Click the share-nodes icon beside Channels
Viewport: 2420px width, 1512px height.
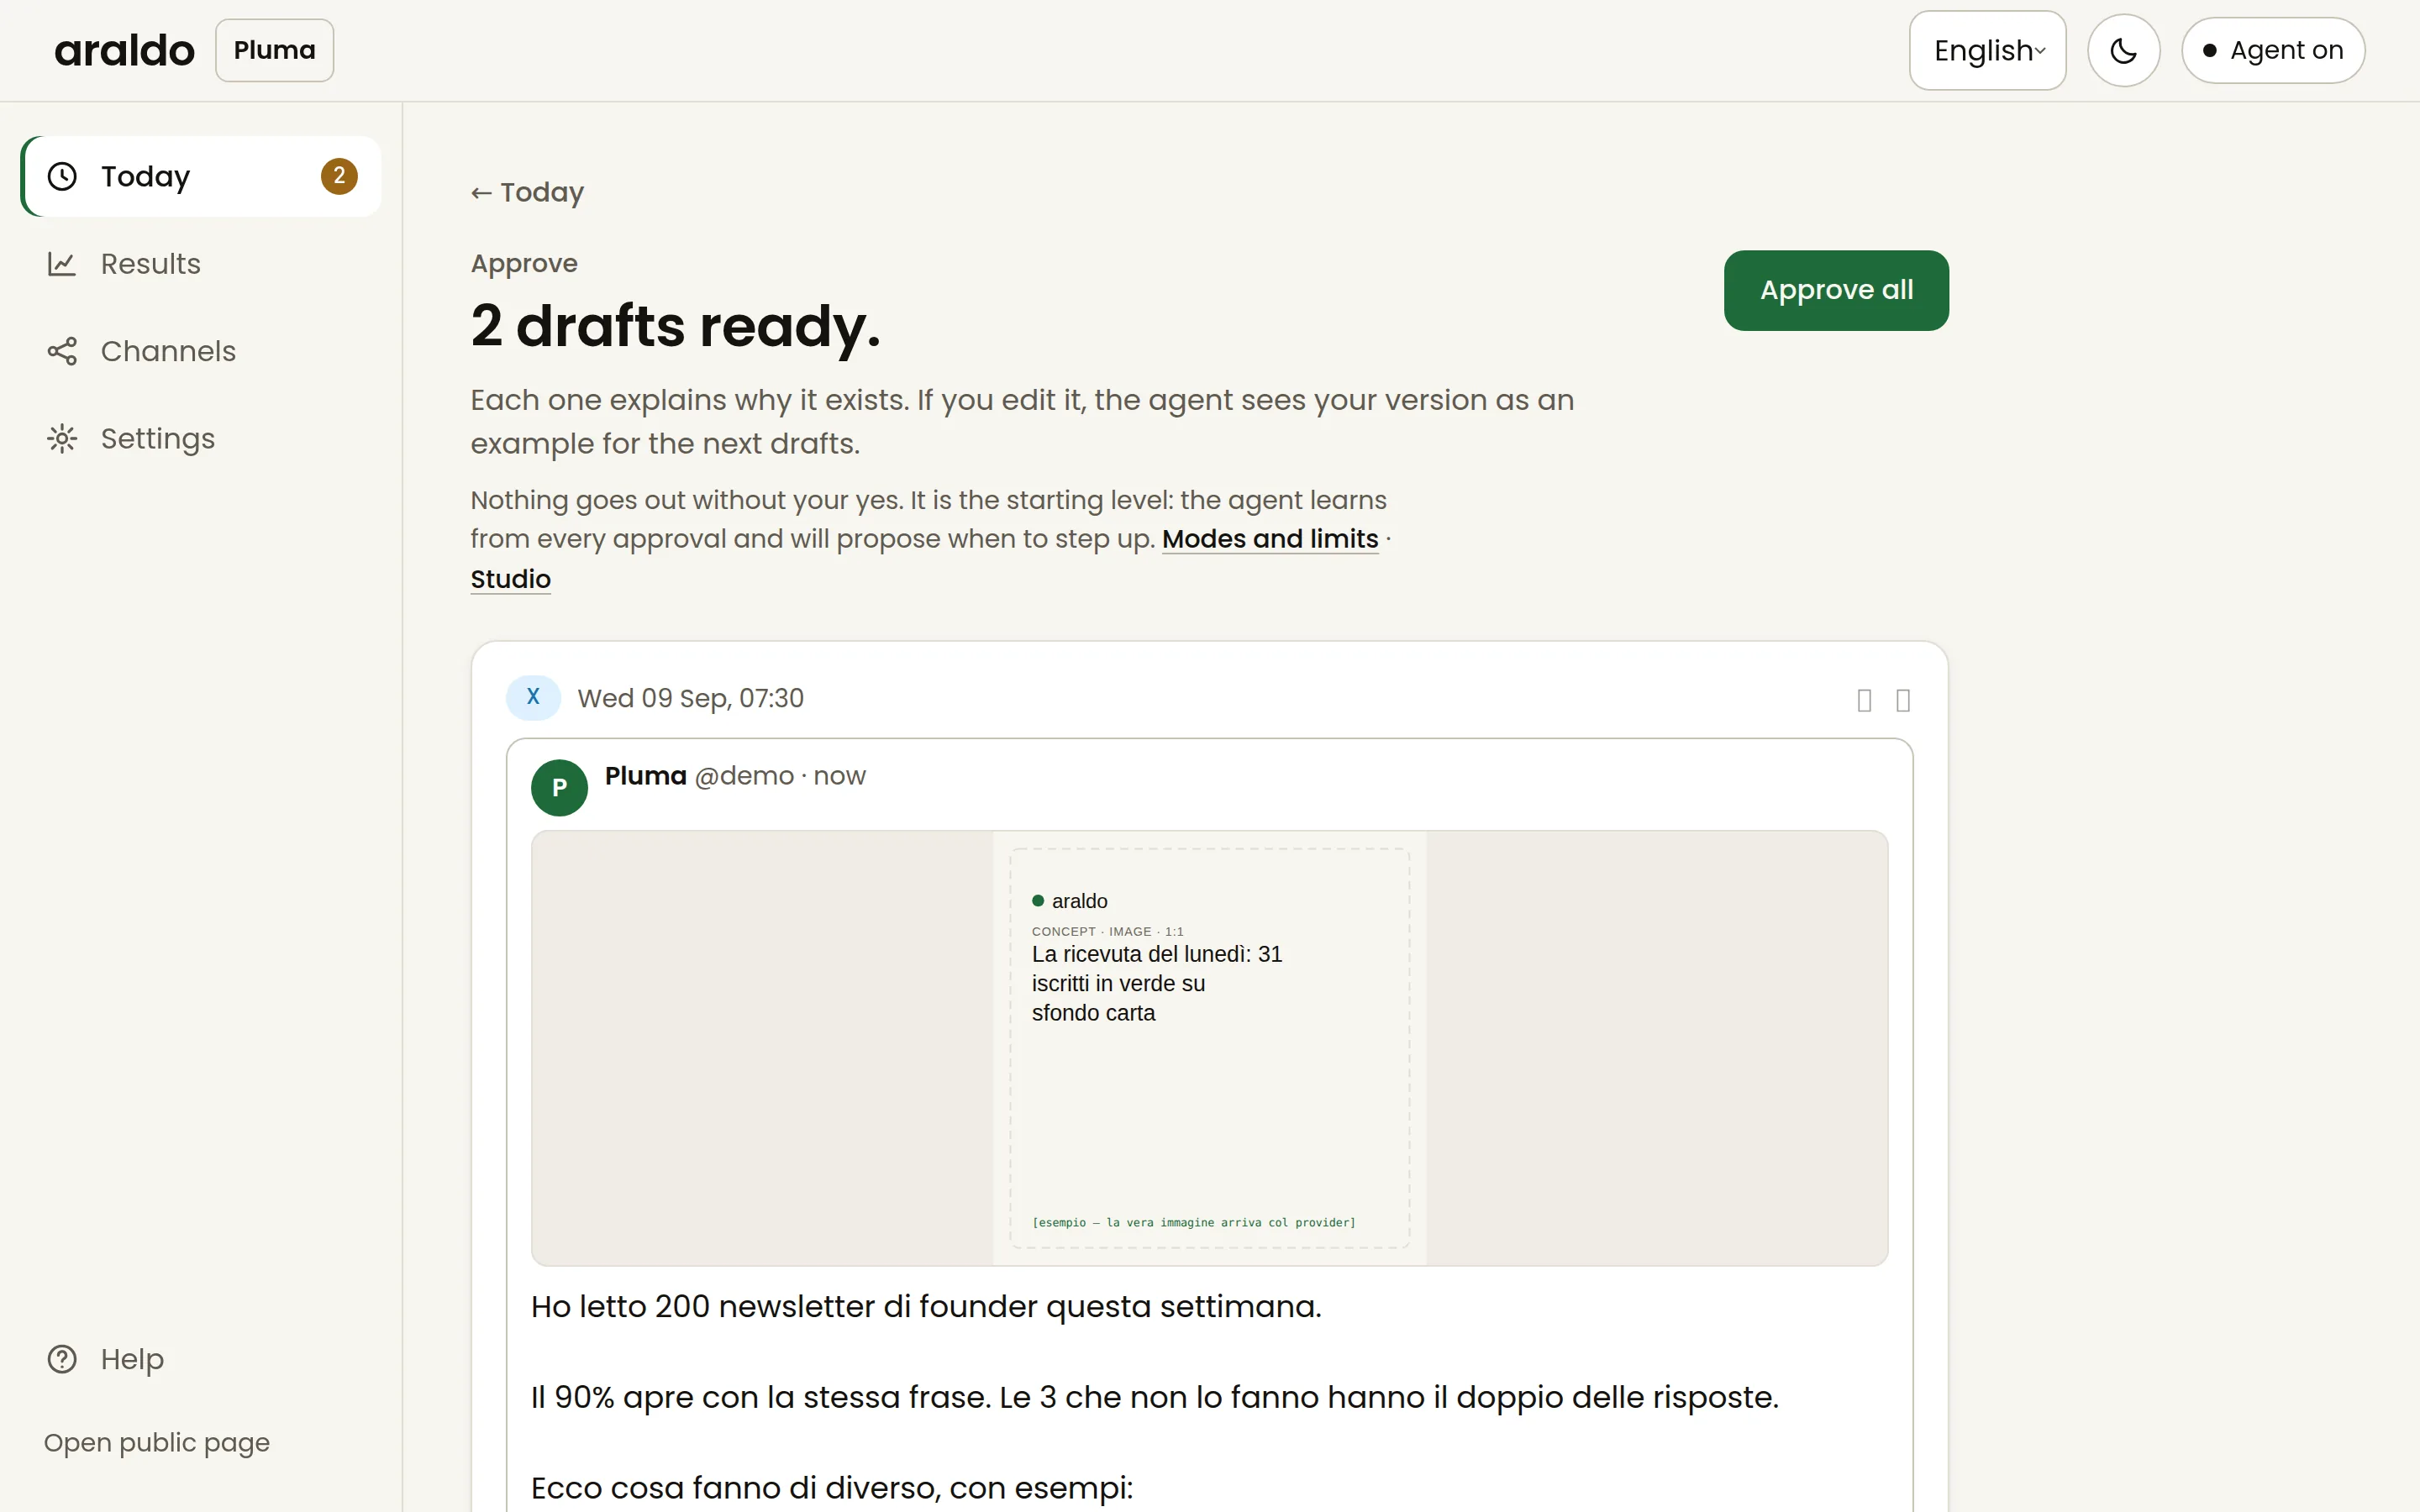62,351
